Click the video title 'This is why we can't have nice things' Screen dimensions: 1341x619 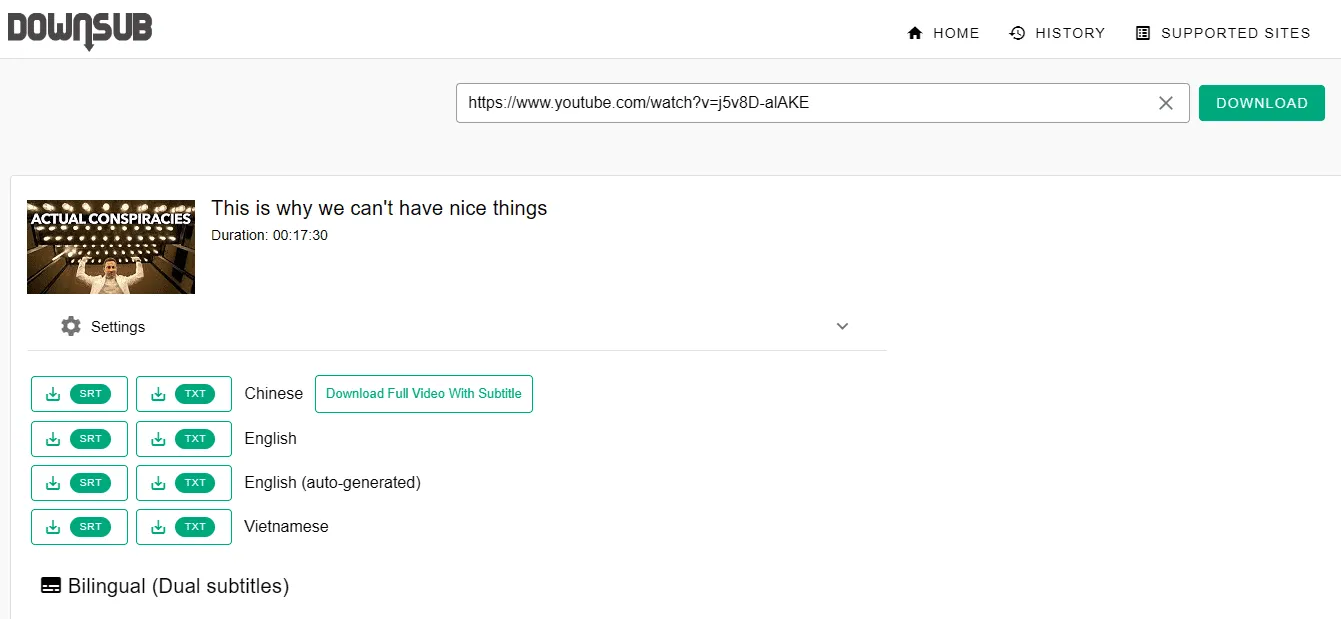click(x=379, y=208)
